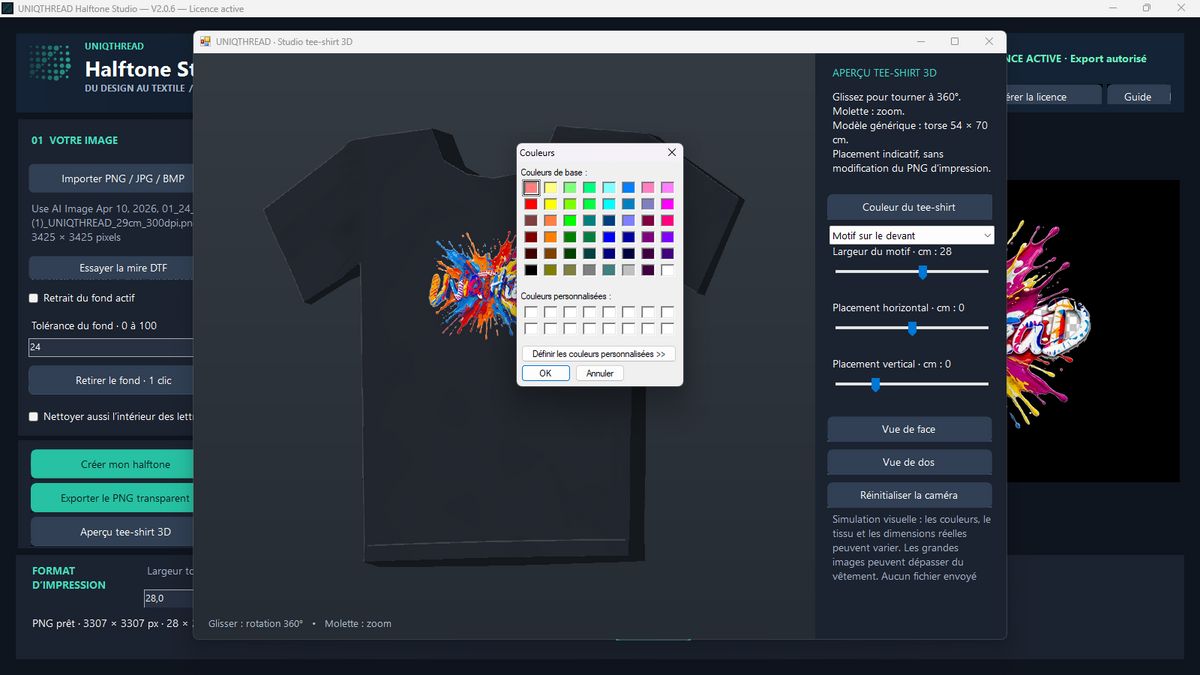Viewport: 1200px width, 675px height.
Task: Click Importer PNG / JPG / BMP
Action: 111,179
